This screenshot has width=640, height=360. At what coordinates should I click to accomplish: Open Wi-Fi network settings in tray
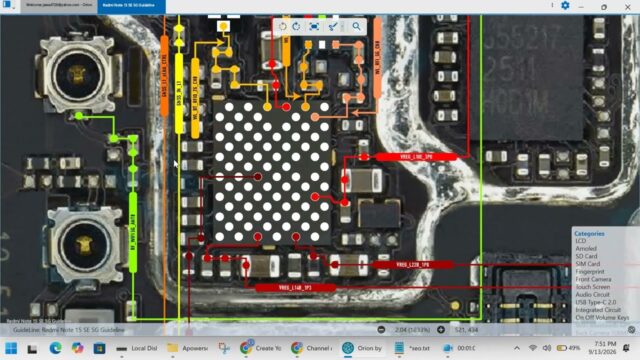point(533,348)
